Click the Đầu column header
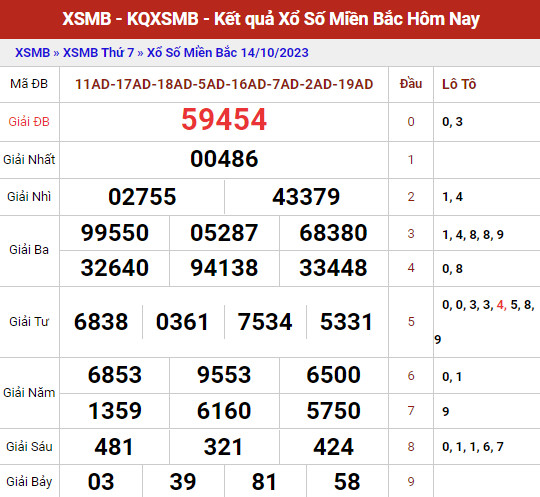The height and width of the screenshot is (497, 540). tap(411, 84)
